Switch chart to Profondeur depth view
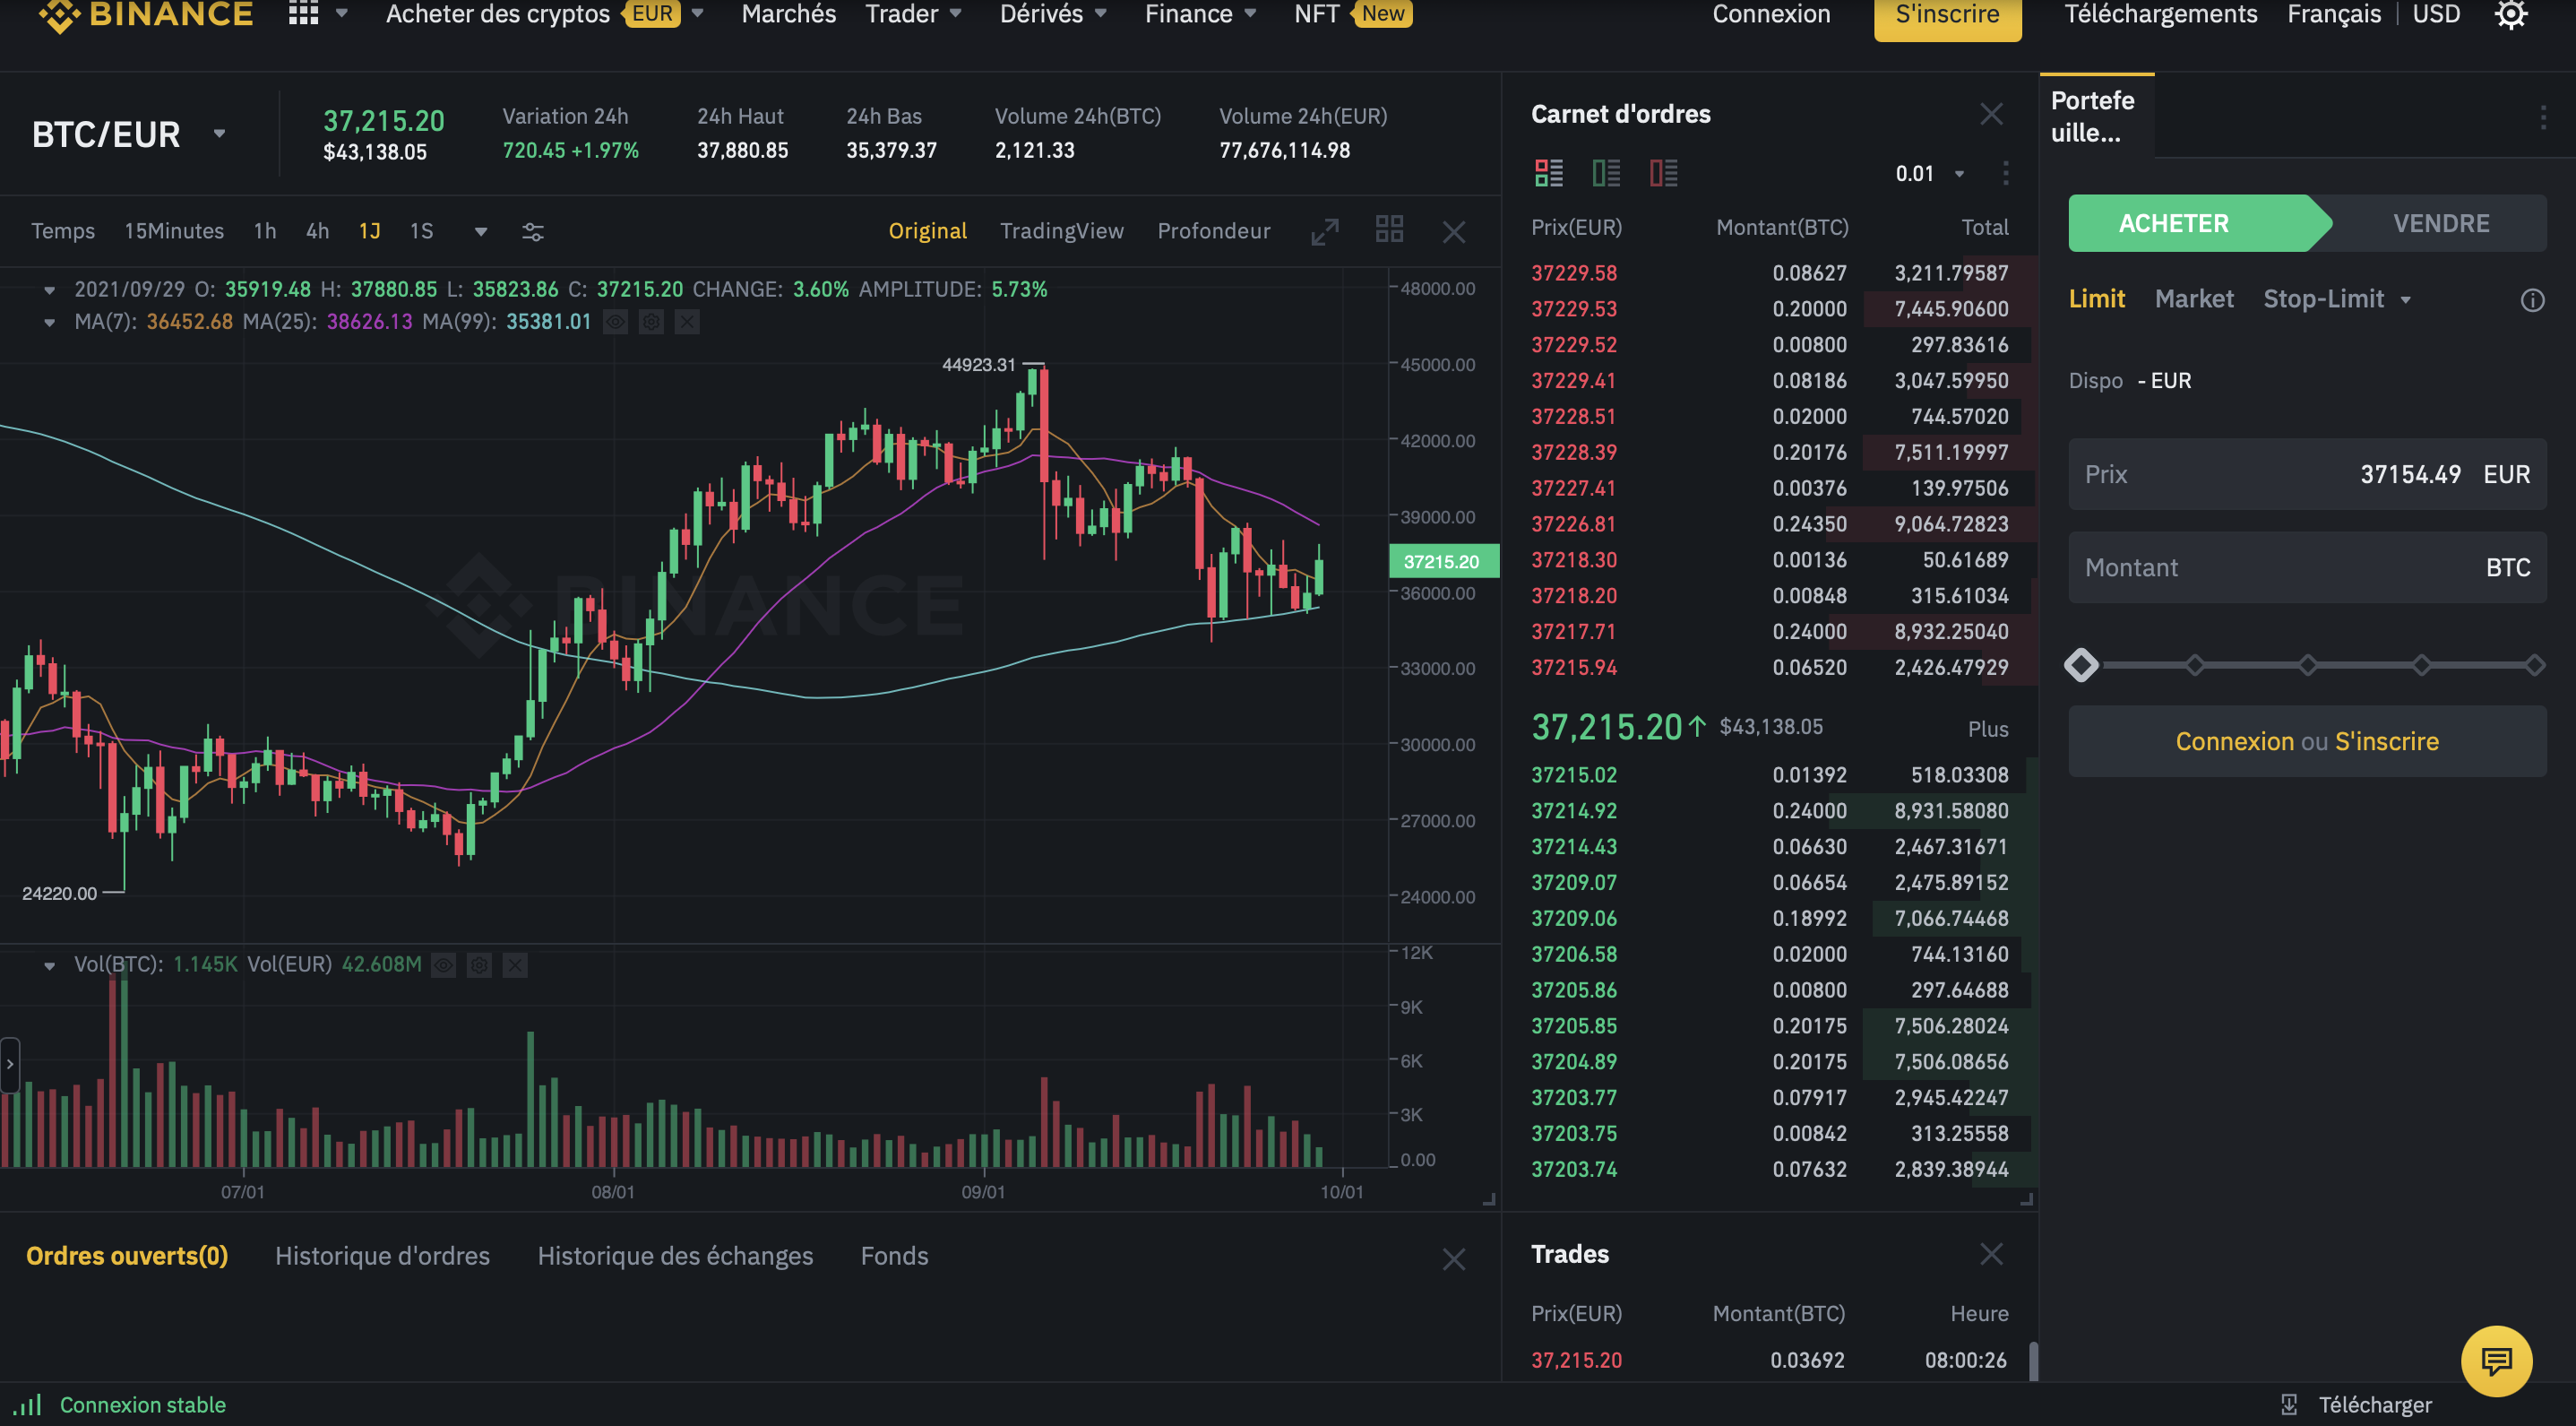2576x1426 pixels. tap(1213, 231)
